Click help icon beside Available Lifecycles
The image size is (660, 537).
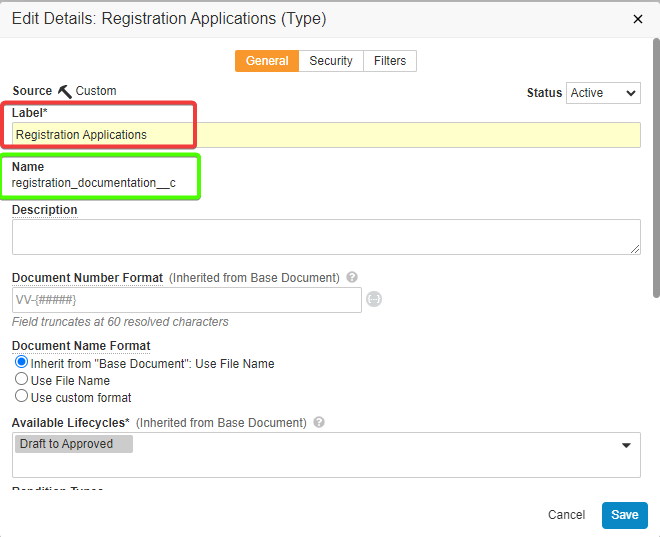pyautogui.click(x=319, y=423)
